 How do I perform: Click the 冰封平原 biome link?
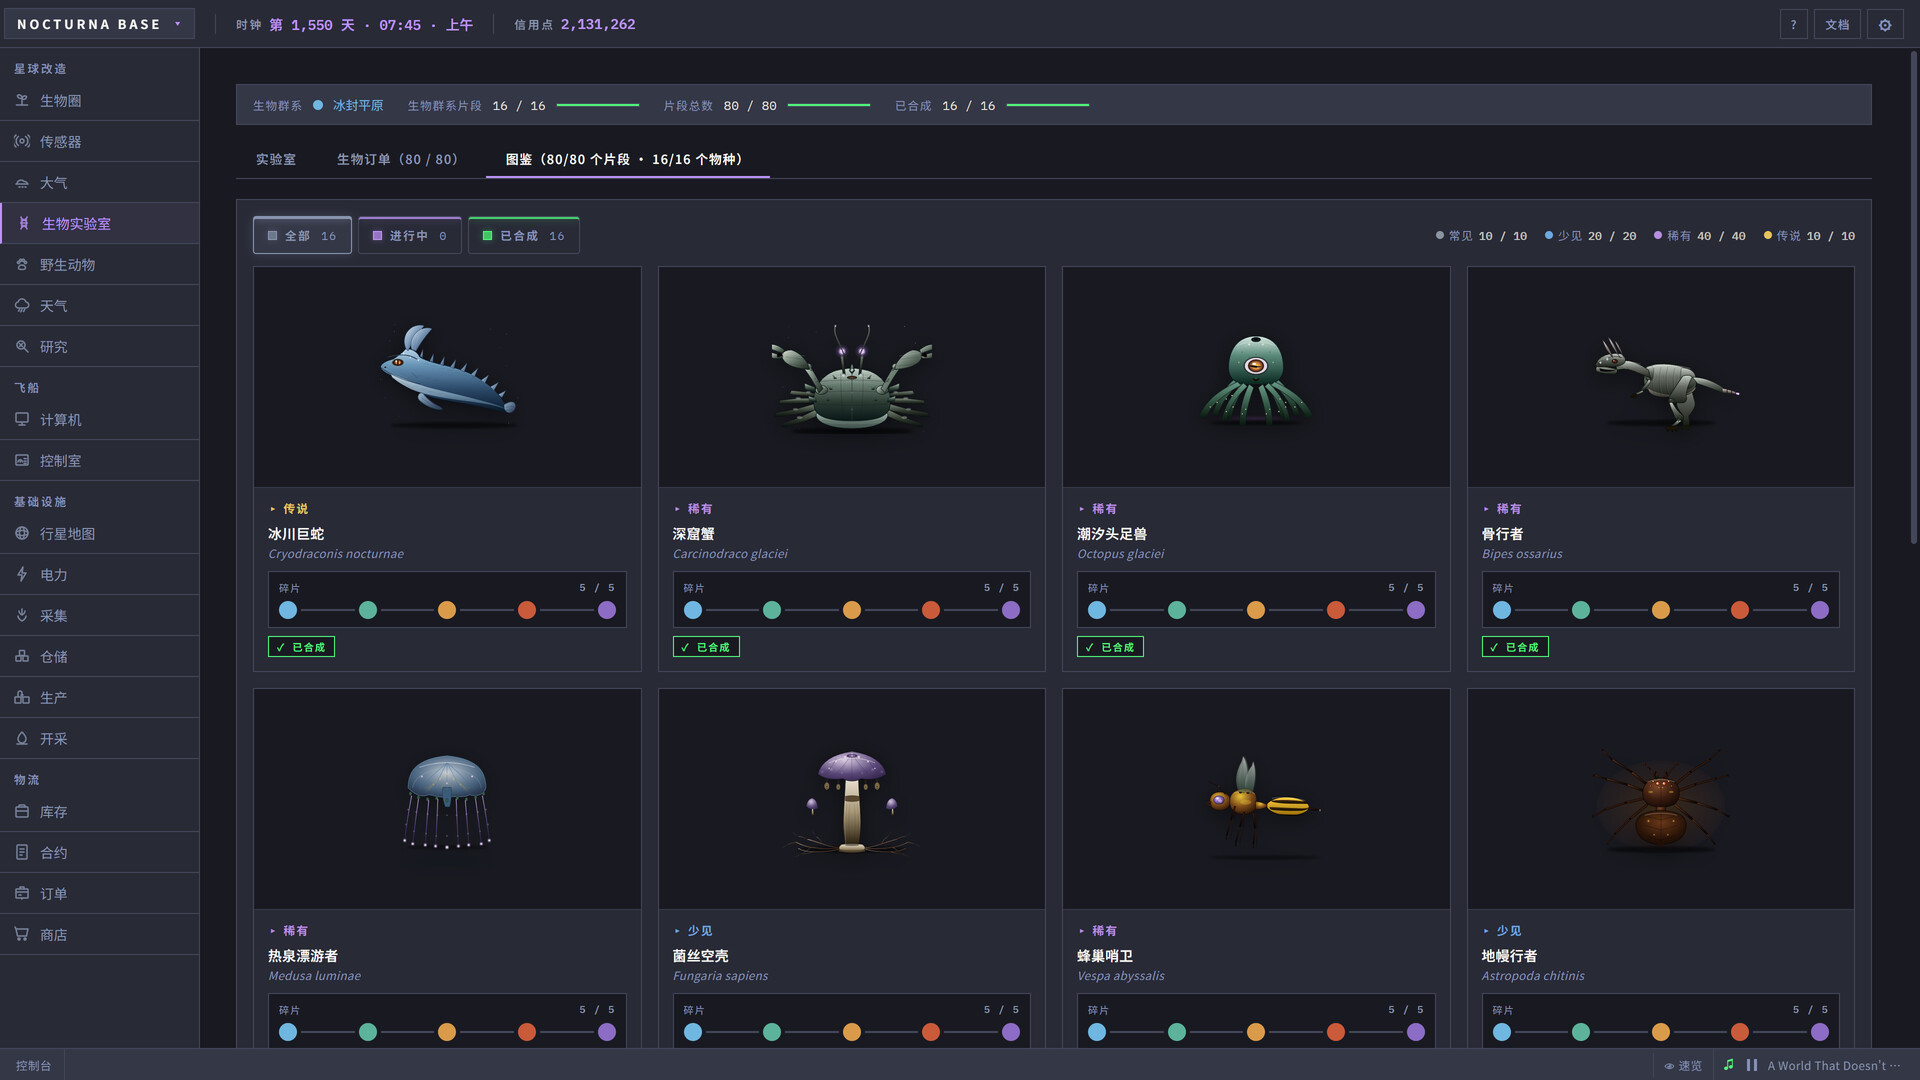click(x=358, y=106)
